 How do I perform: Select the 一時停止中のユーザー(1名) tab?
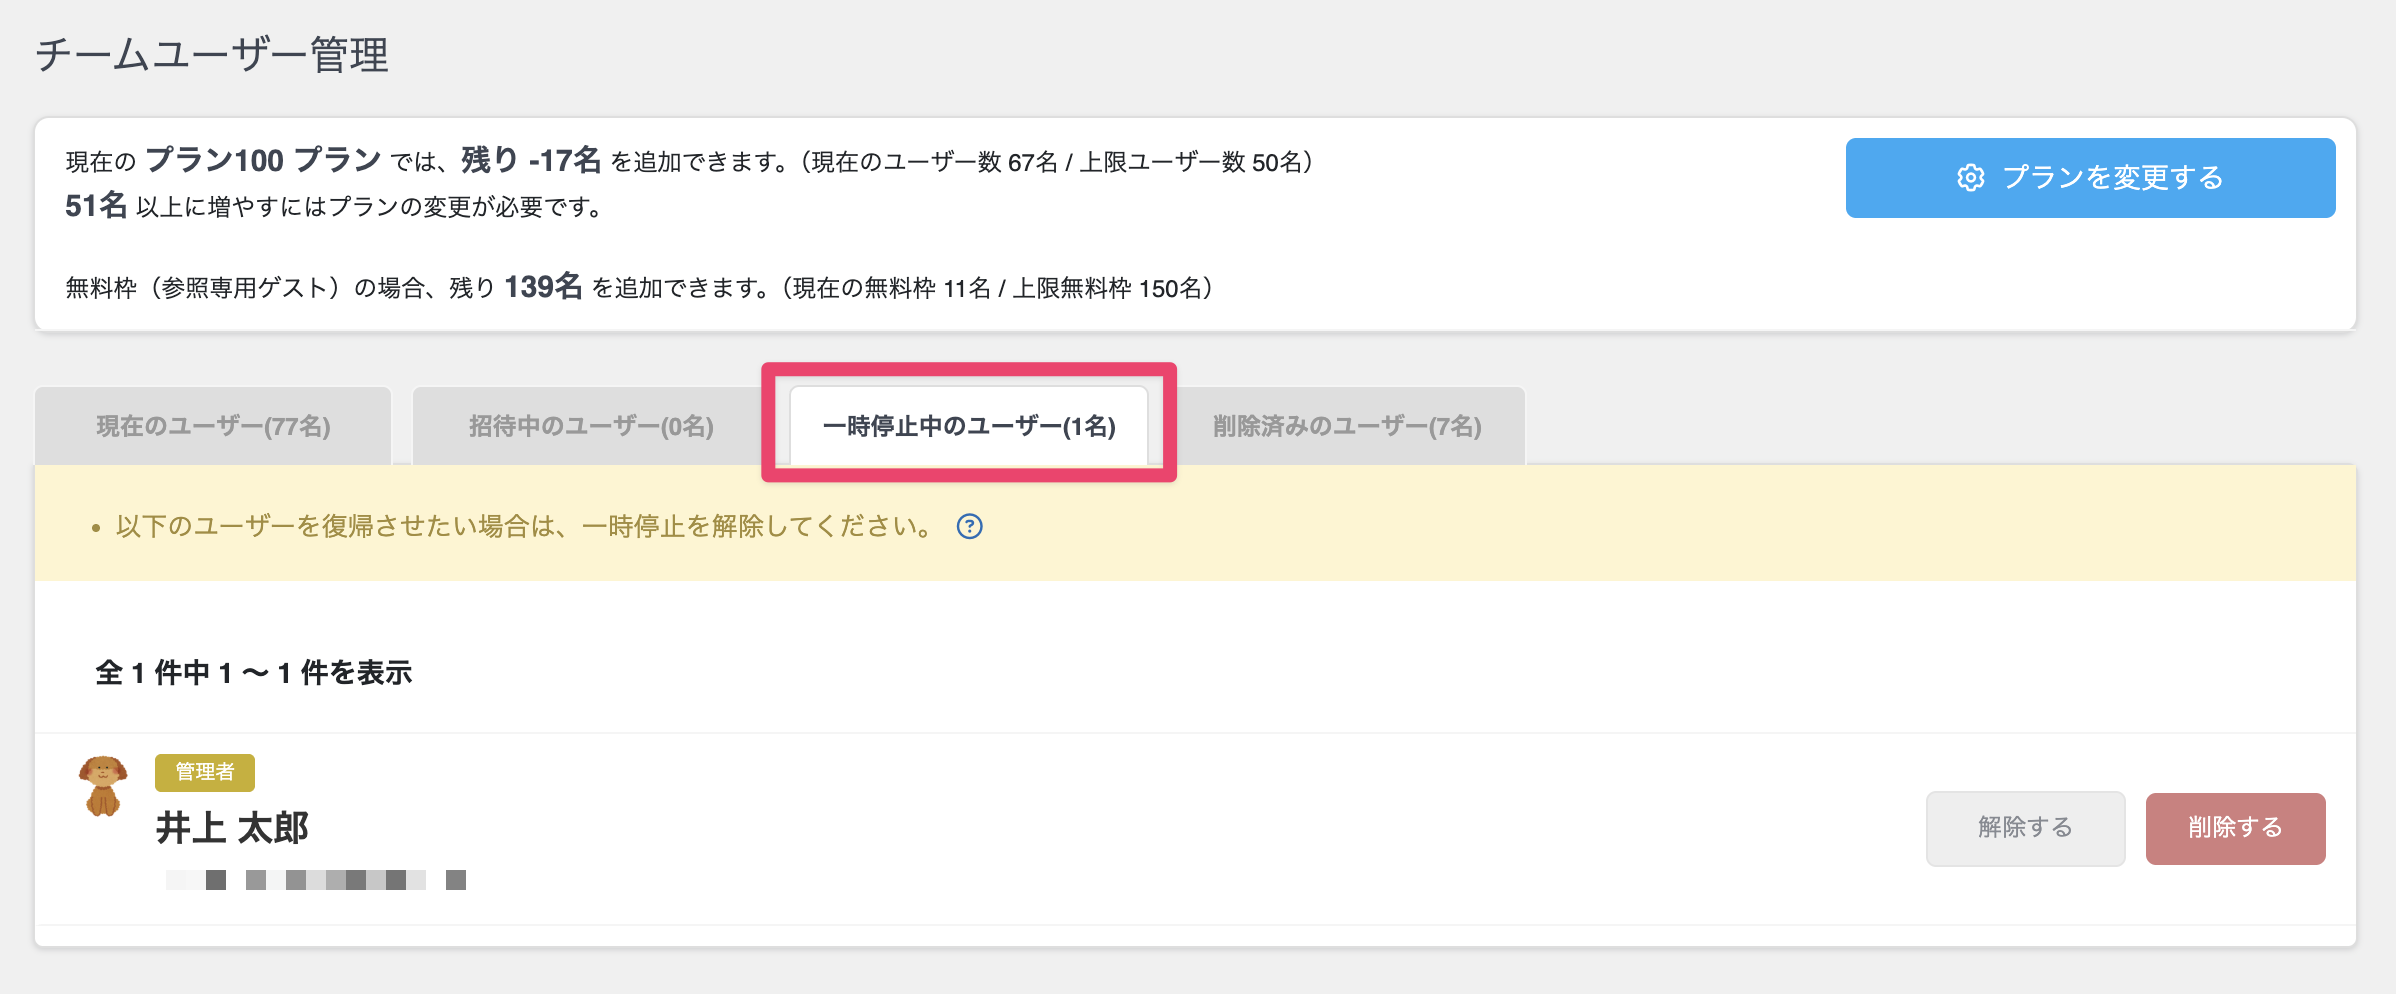pyautogui.click(x=968, y=426)
